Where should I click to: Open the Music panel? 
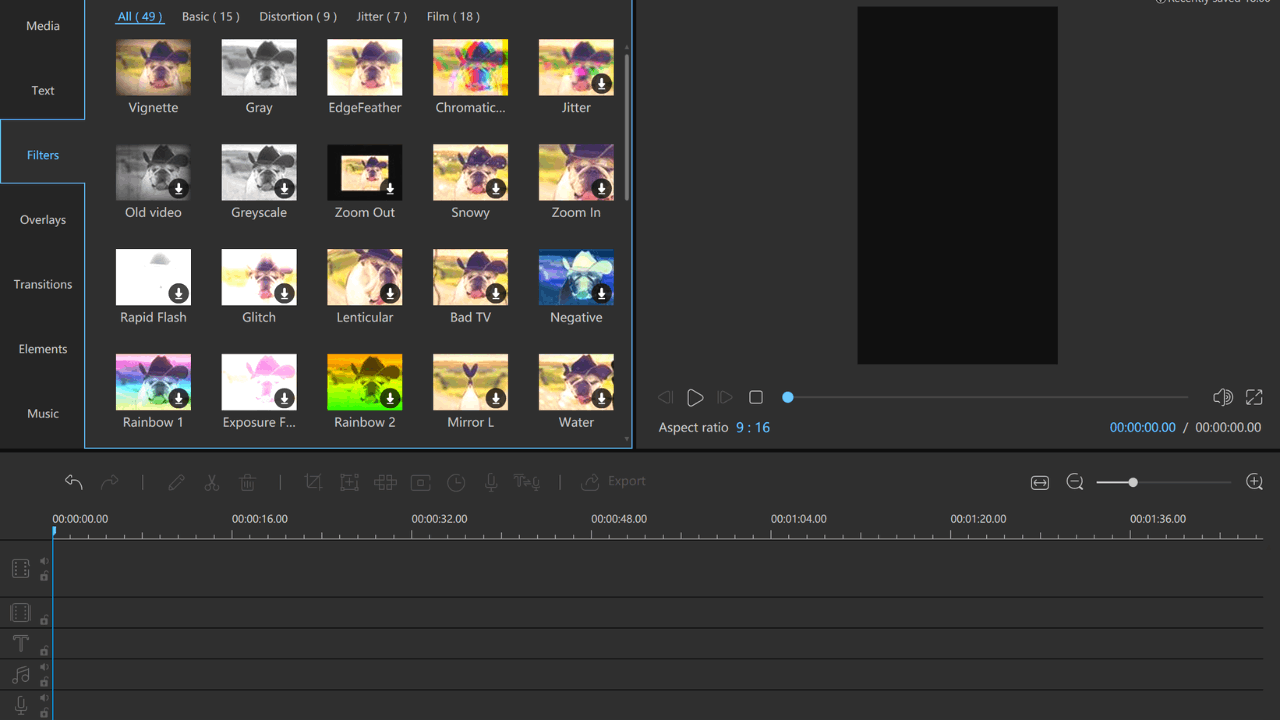point(43,413)
